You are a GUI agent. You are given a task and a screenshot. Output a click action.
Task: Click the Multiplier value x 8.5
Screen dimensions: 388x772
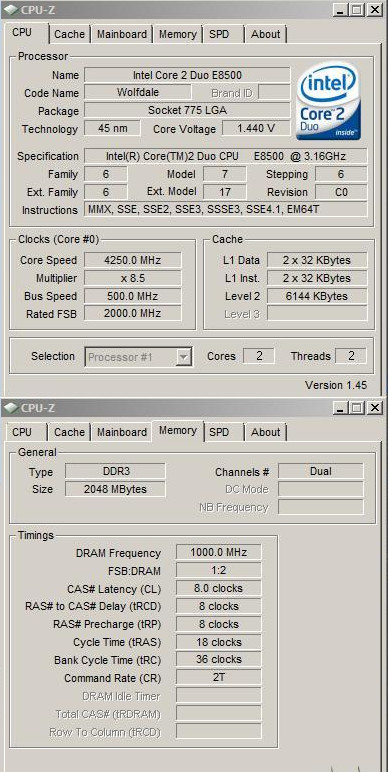click(133, 278)
